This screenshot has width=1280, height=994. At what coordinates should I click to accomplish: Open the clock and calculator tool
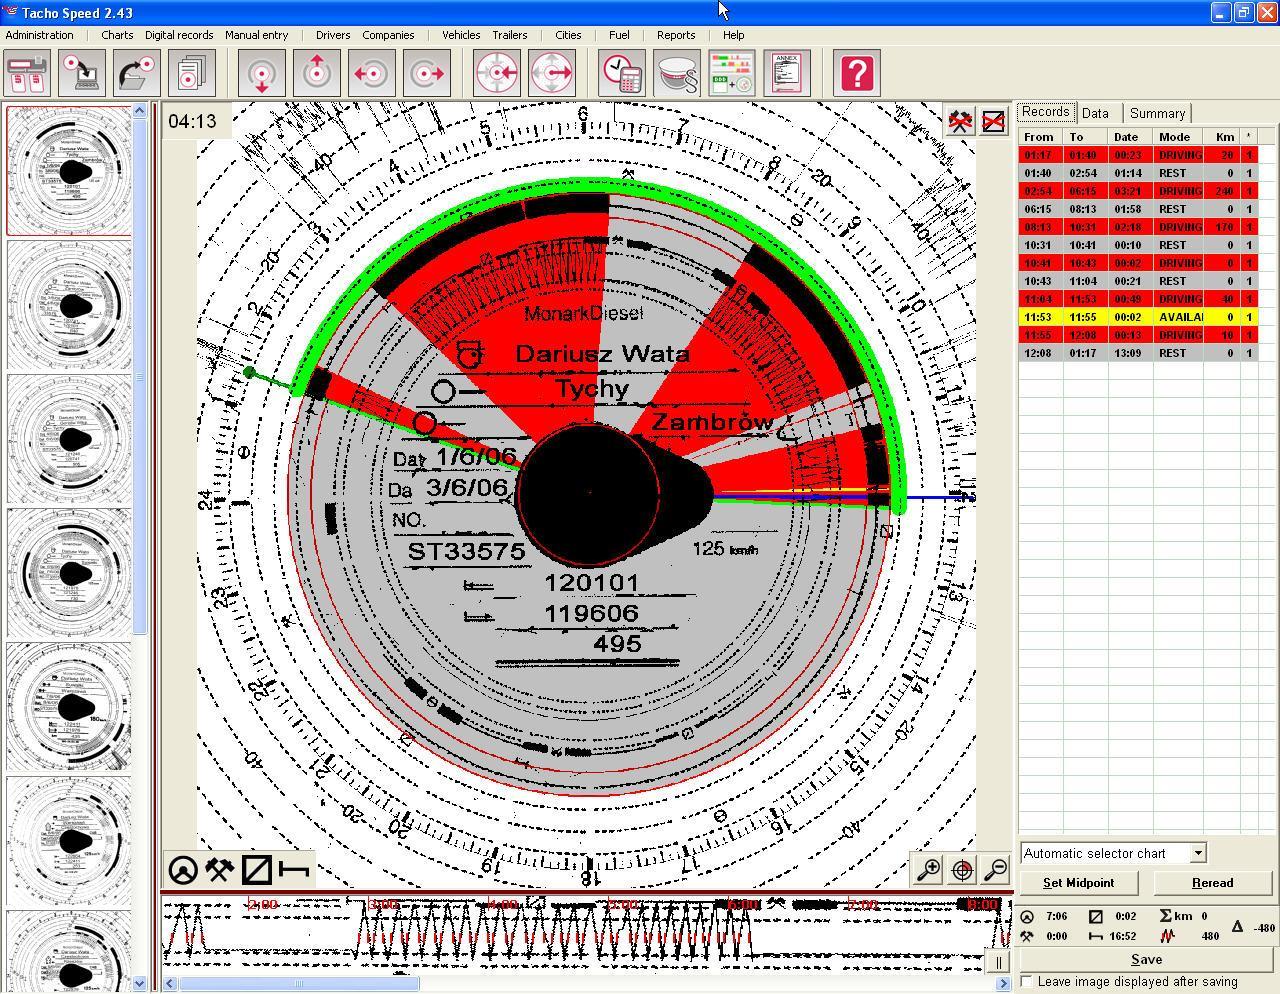[x=622, y=74]
